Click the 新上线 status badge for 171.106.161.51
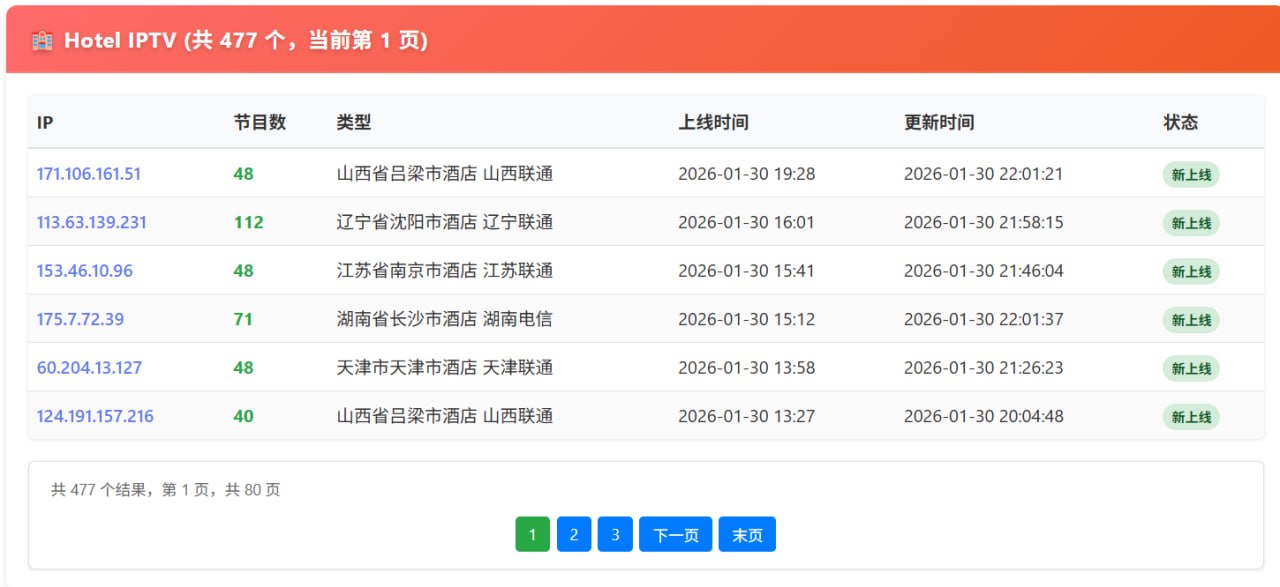1280x587 pixels. tap(1190, 173)
